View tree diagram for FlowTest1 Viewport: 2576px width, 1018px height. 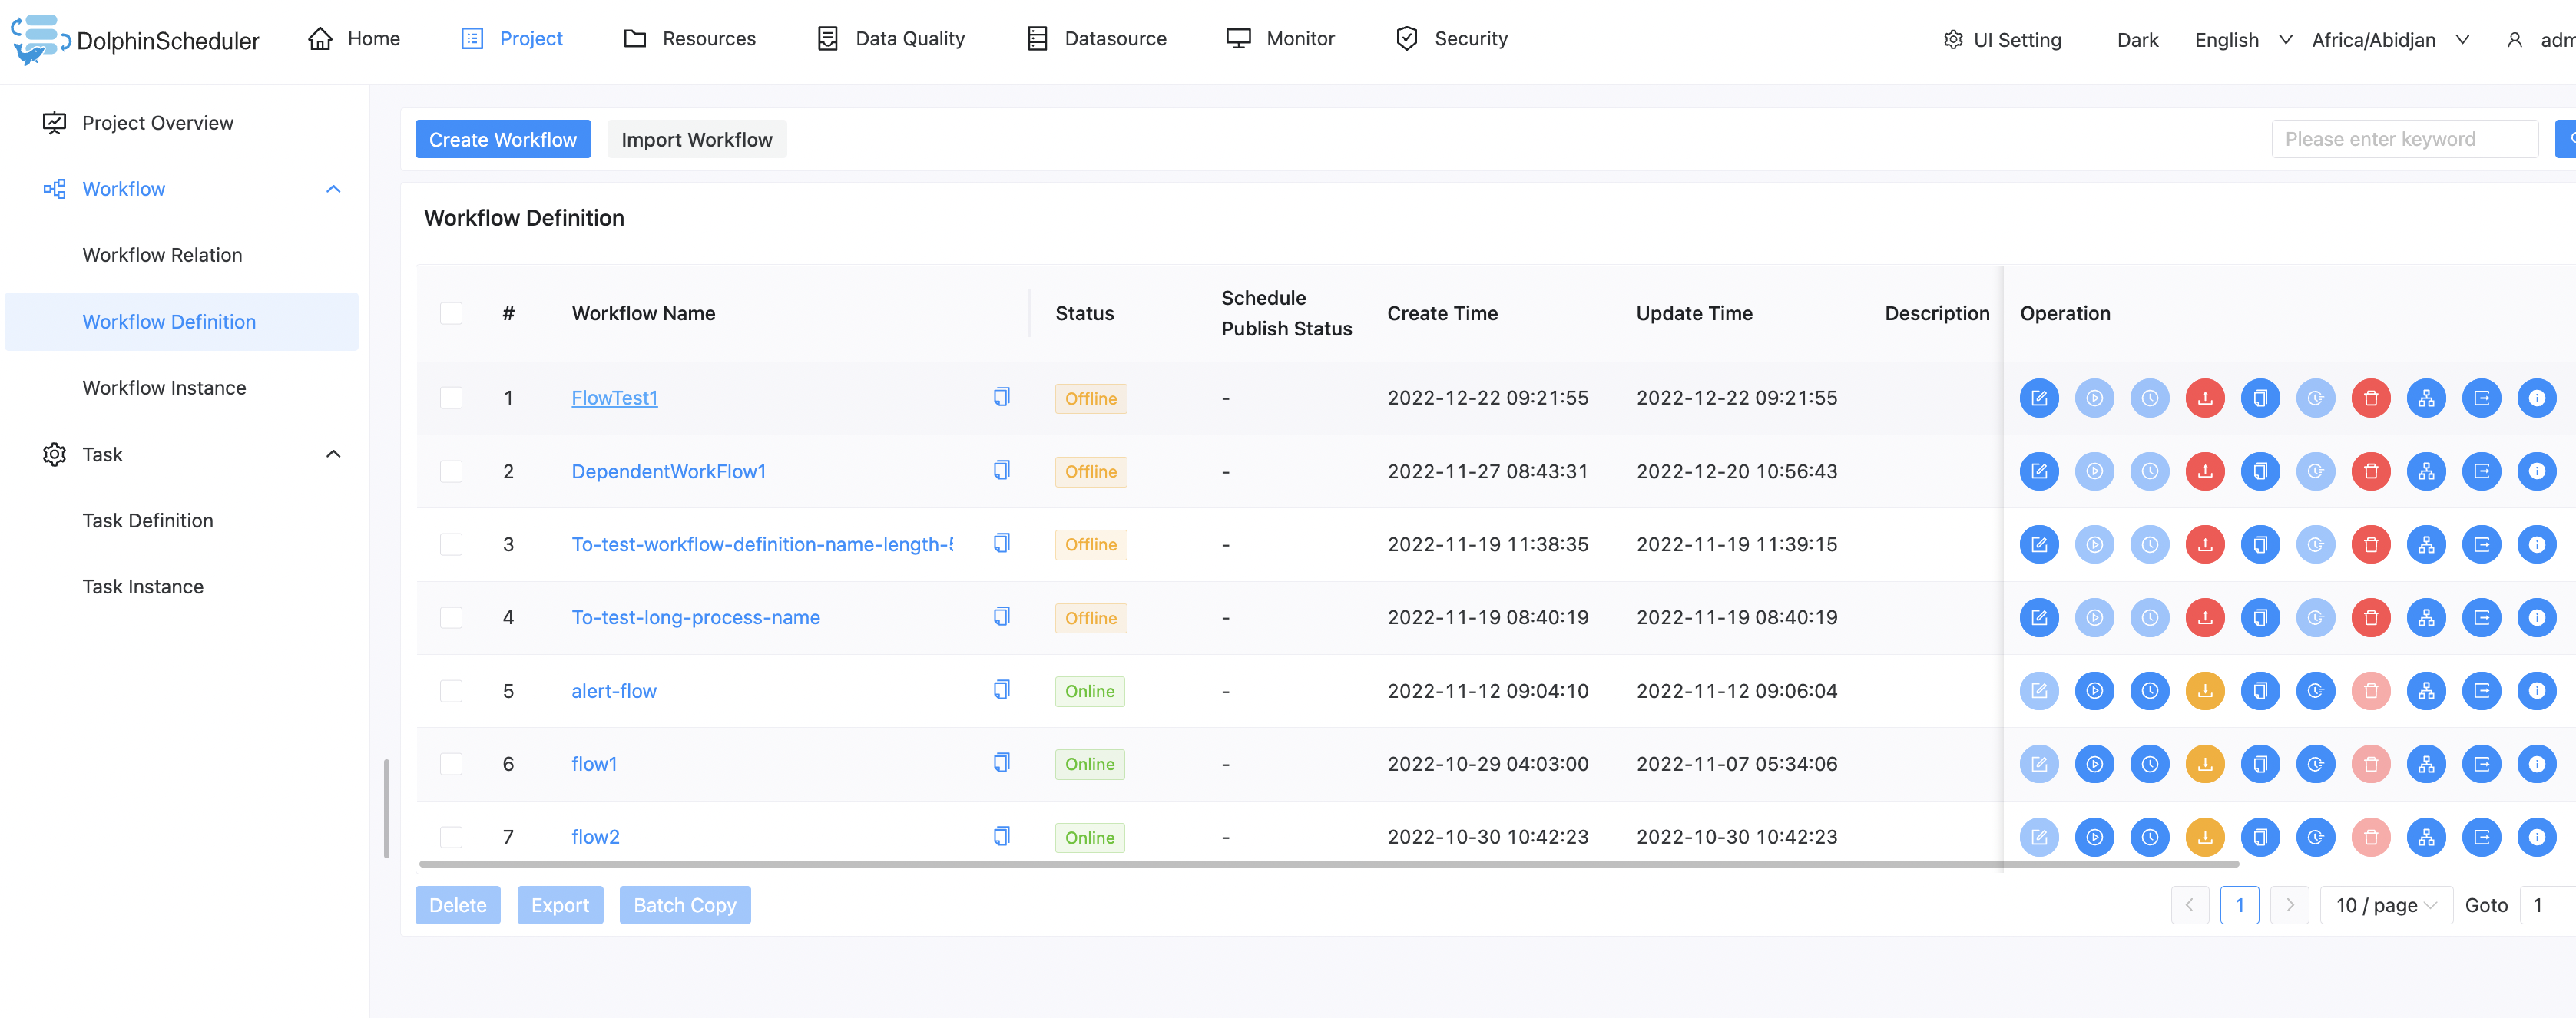click(x=2426, y=398)
